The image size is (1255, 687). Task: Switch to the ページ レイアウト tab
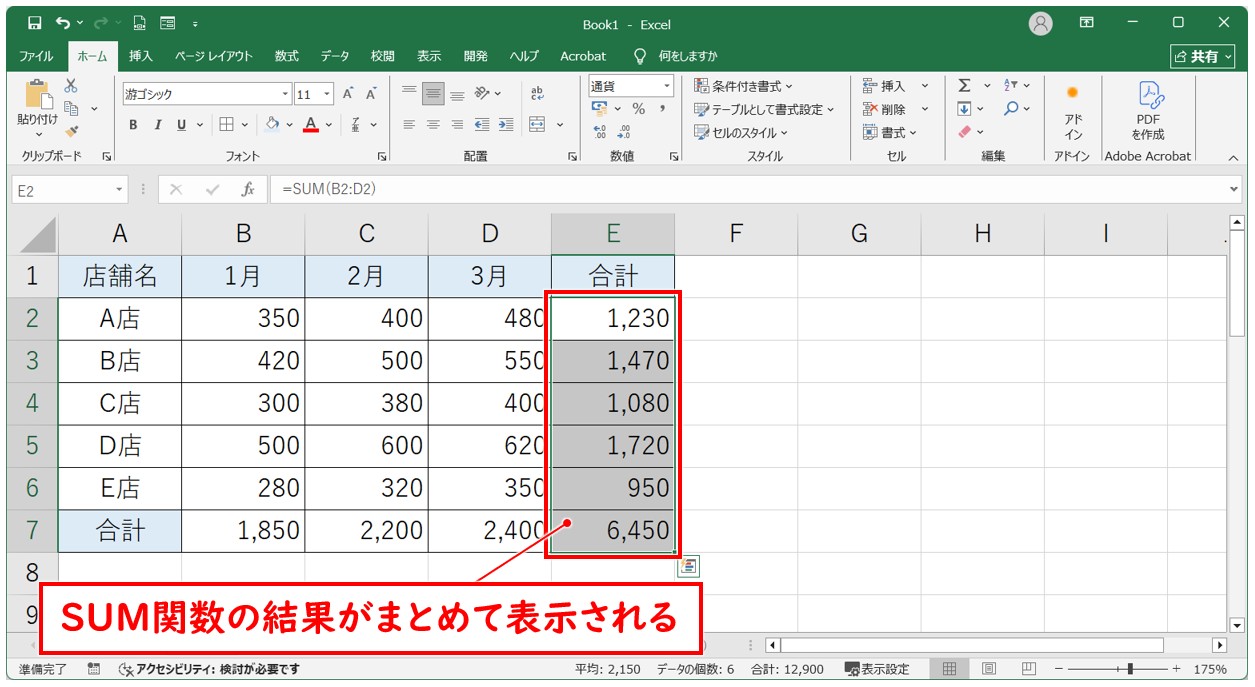click(214, 56)
